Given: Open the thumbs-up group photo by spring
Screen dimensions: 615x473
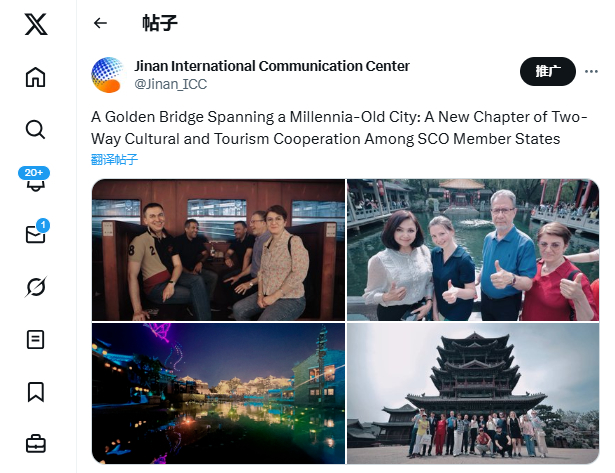Looking at the screenshot, I should pyautogui.click(x=473, y=250).
